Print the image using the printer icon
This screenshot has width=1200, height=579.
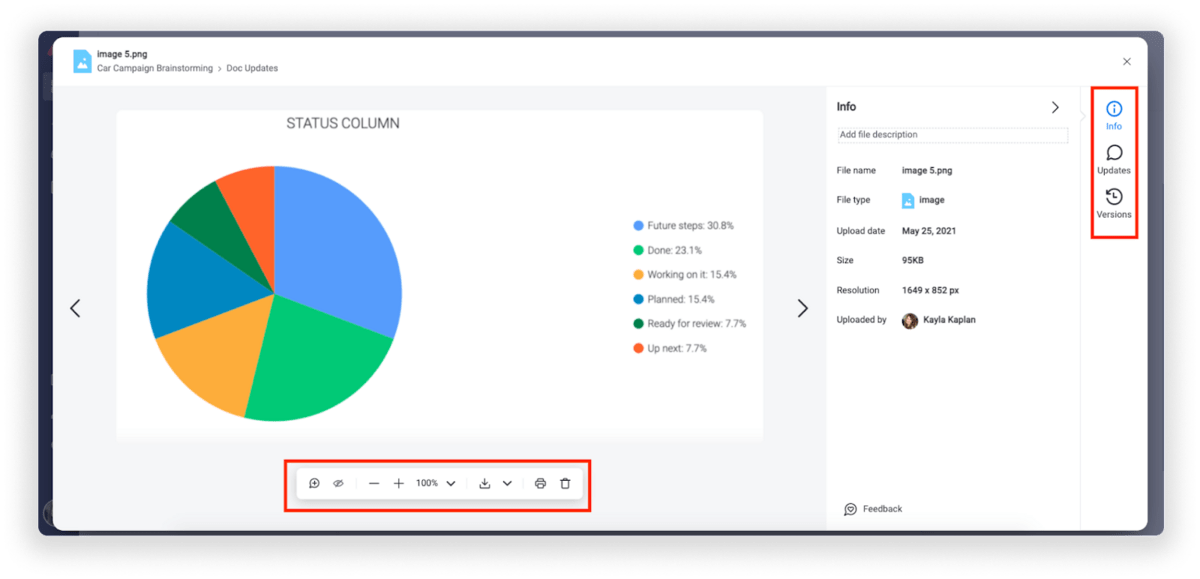540,484
